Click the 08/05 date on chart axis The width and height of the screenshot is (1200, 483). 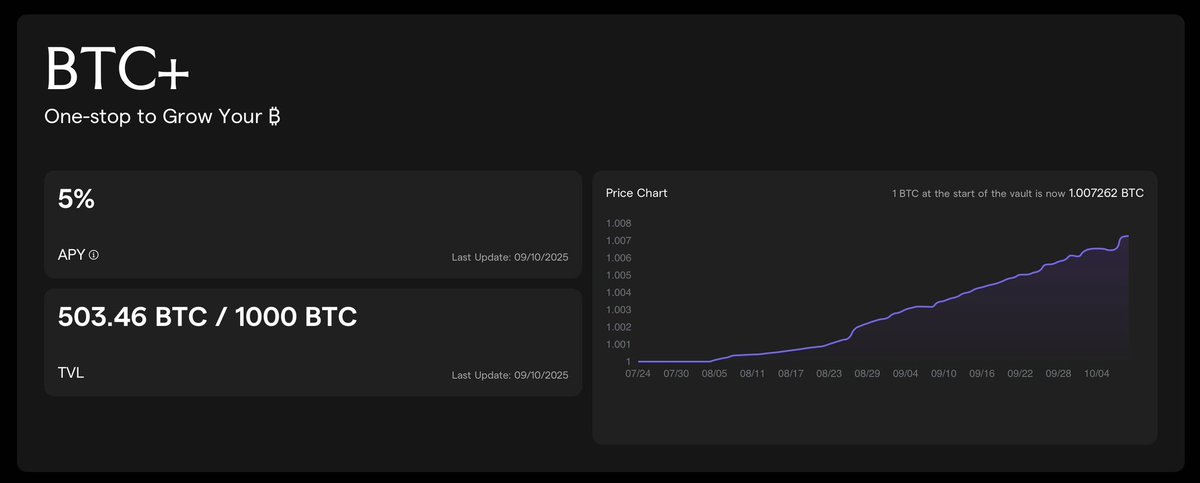coord(714,374)
